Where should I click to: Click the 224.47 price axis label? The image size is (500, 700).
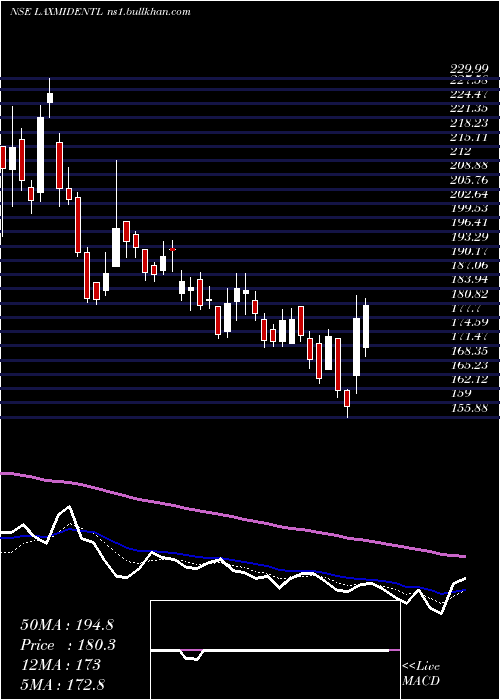pyautogui.click(x=468, y=94)
